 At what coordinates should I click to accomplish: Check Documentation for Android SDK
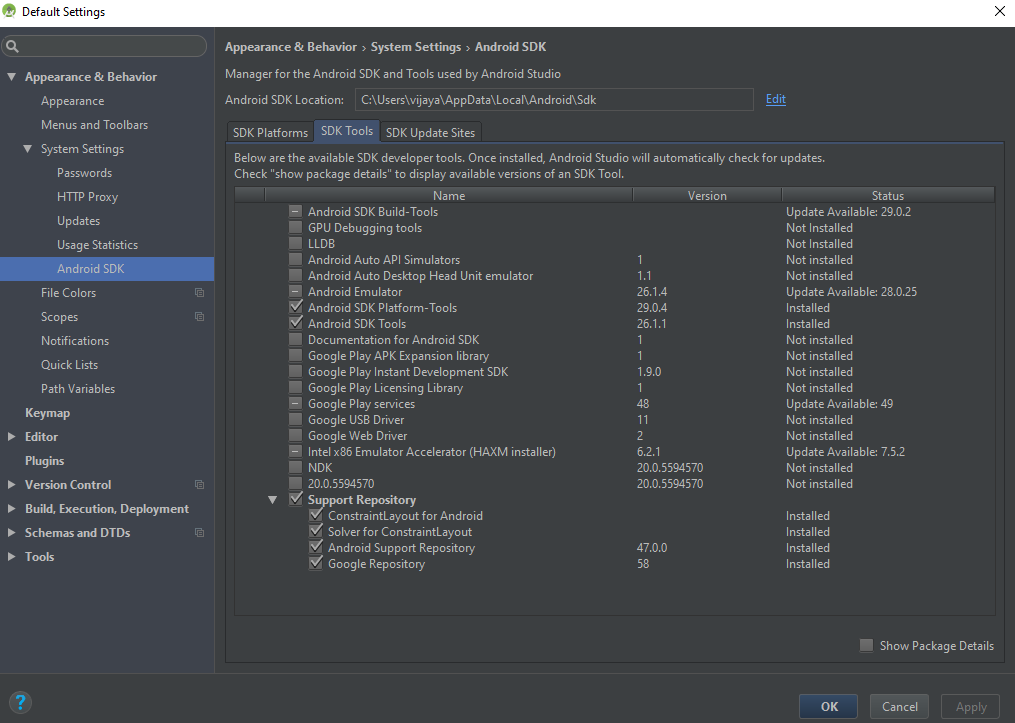(x=295, y=339)
